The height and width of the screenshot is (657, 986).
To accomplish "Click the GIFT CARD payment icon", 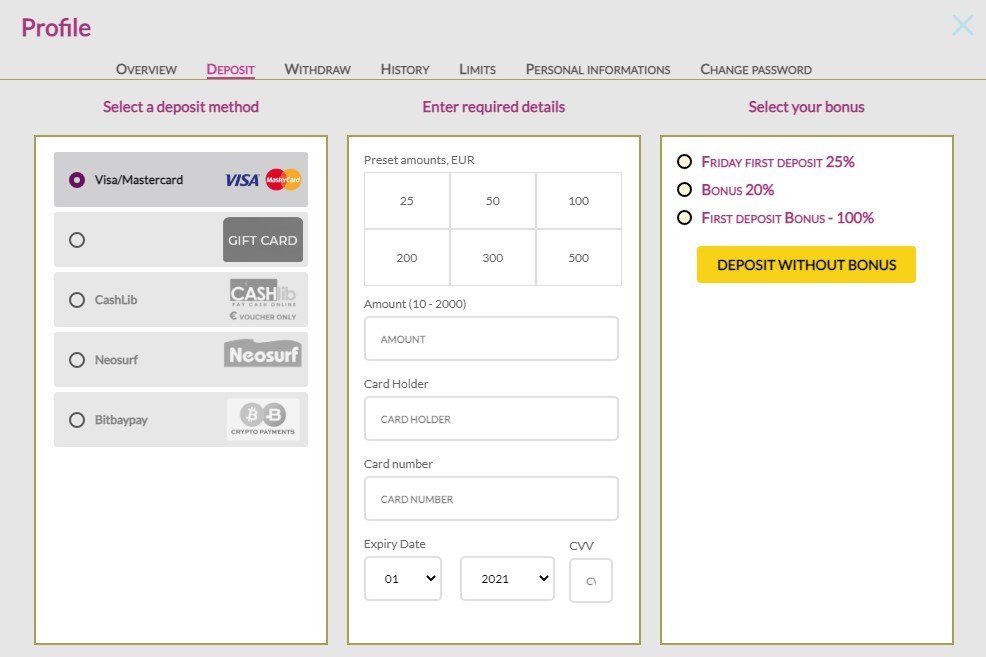I will (x=262, y=239).
